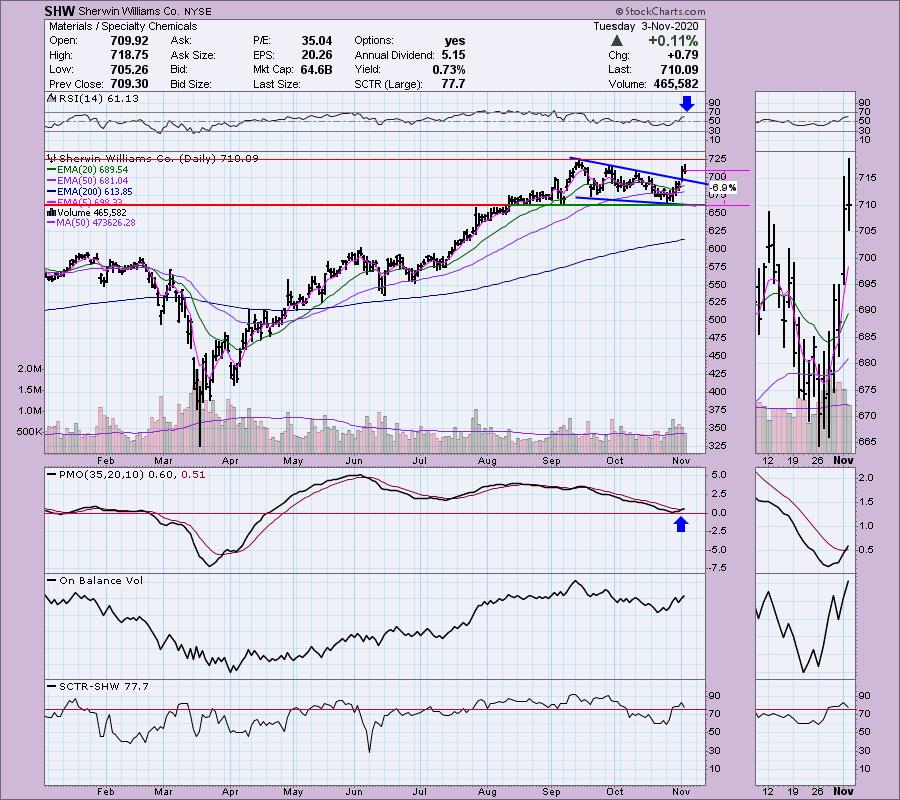
Task: Click the EMA(20) 689.54 legend entry
Action: pos(92,170)
